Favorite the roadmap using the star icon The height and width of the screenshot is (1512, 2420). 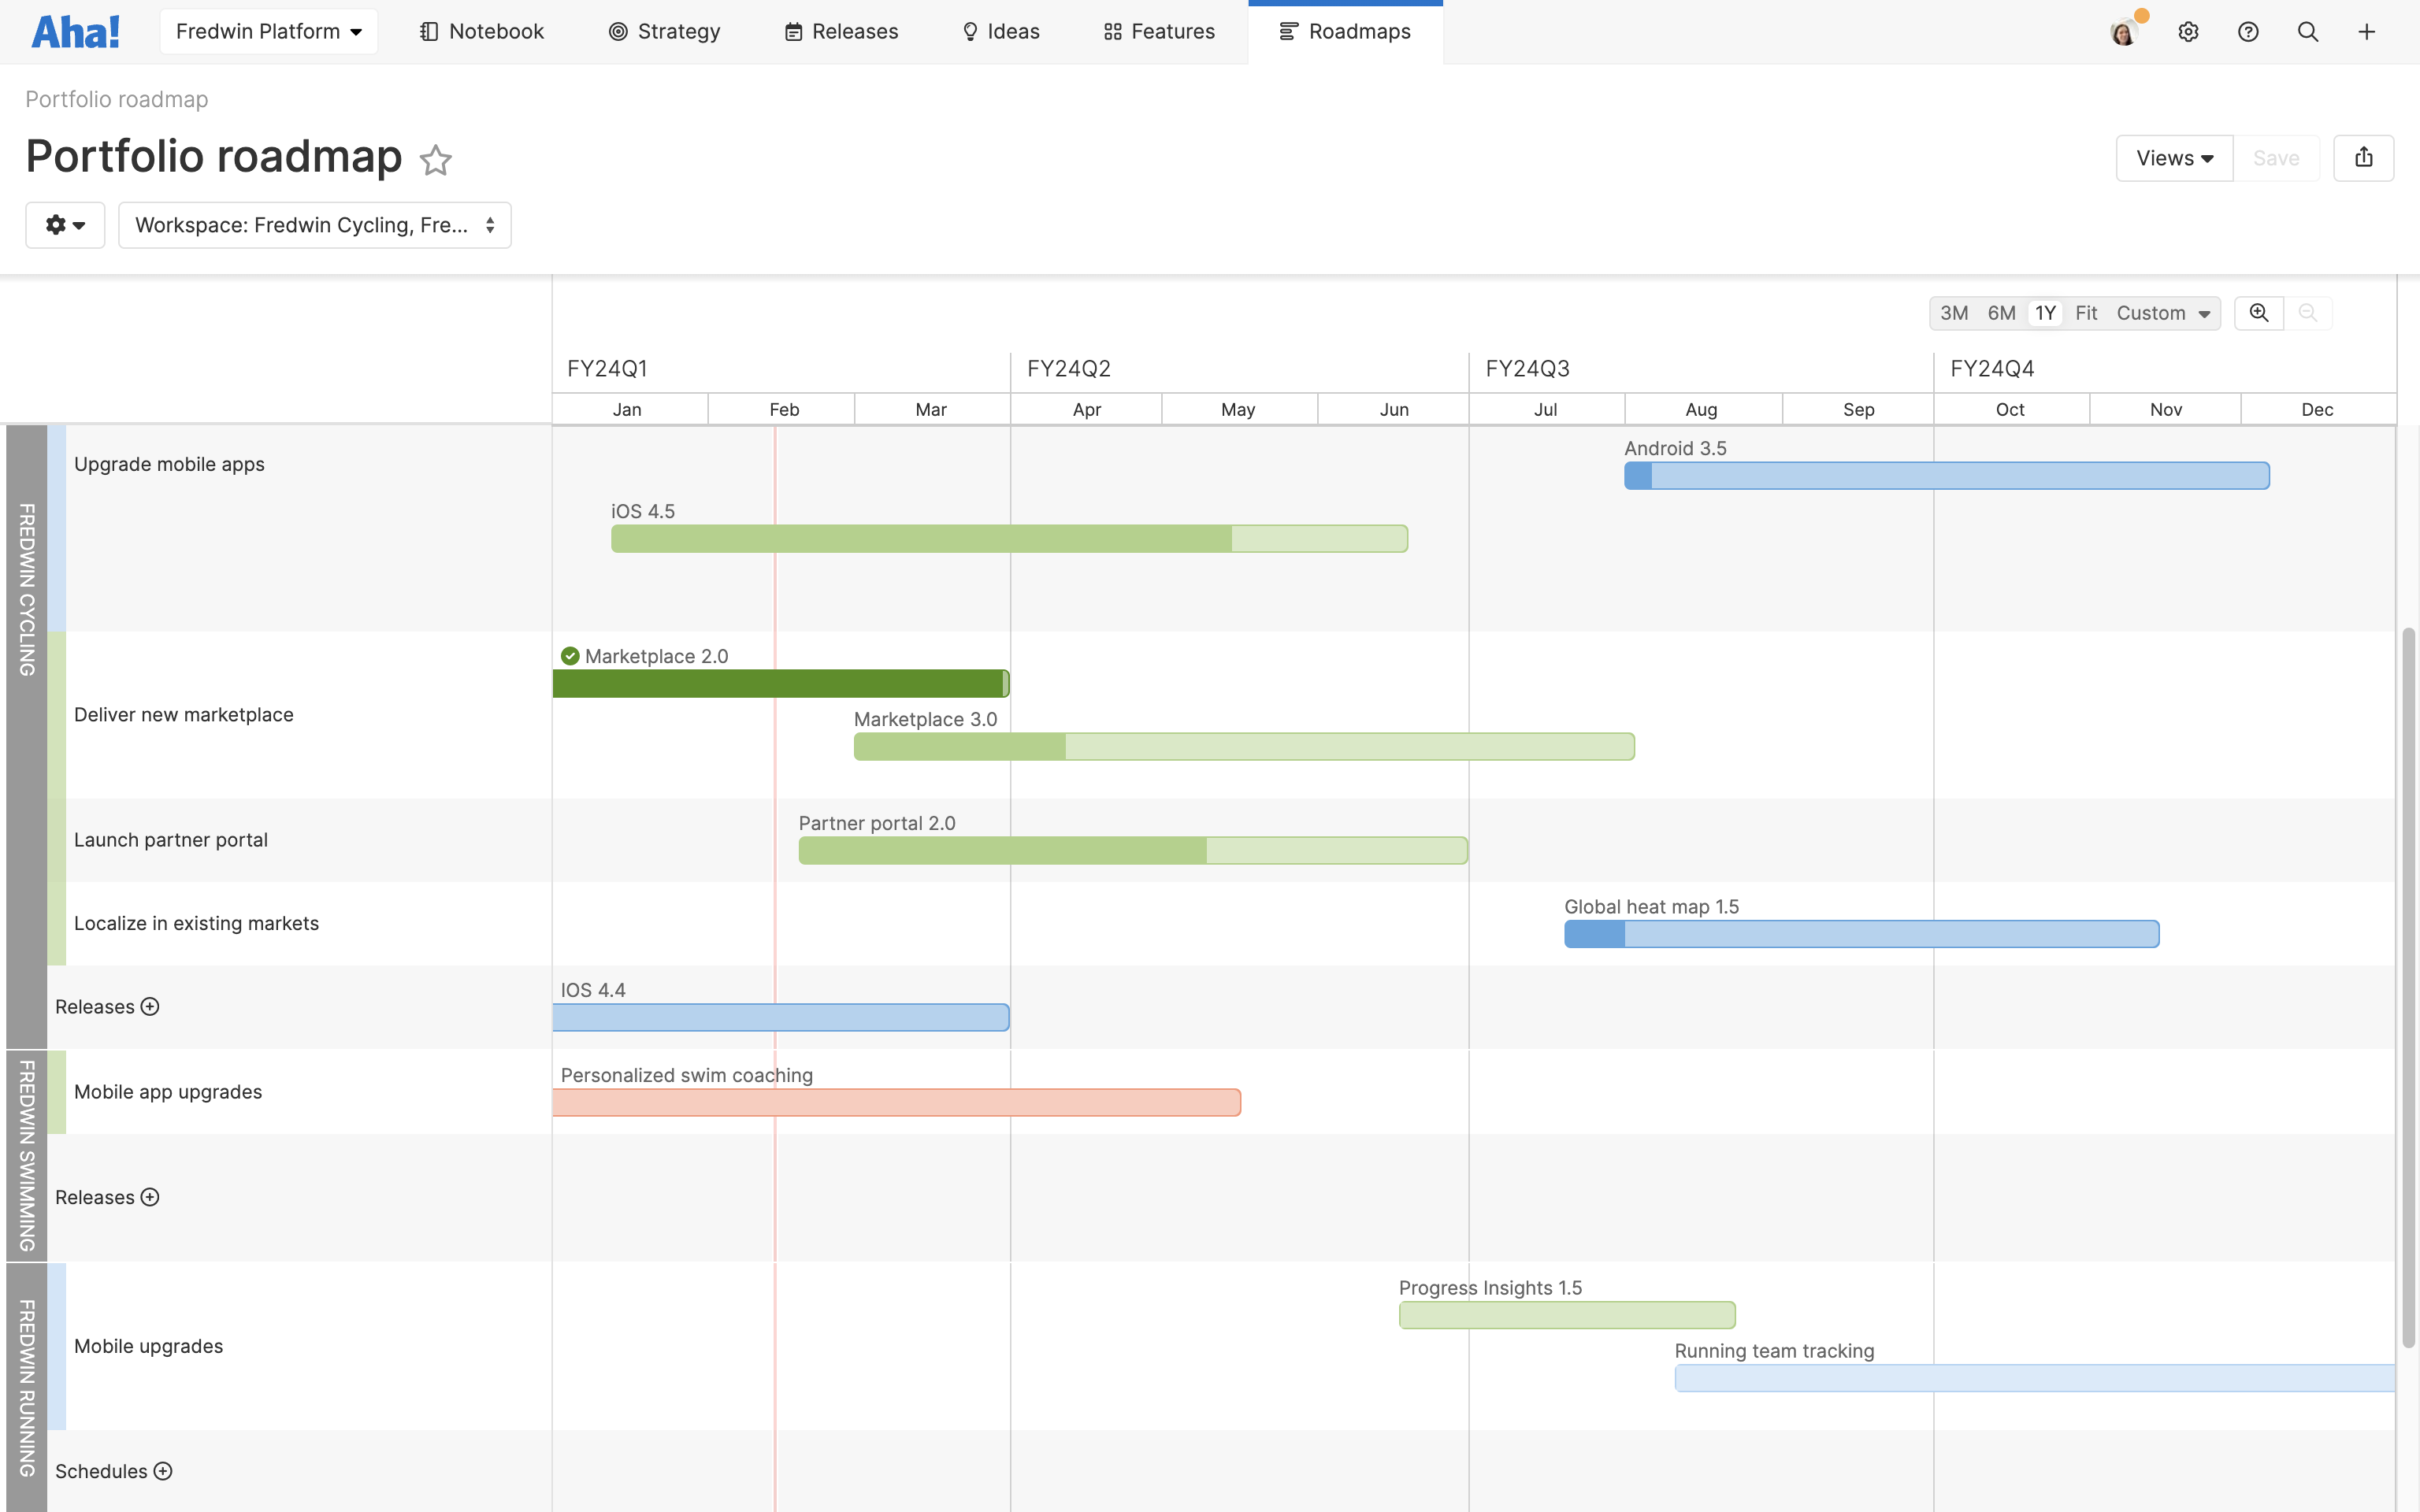click(436, 160)
